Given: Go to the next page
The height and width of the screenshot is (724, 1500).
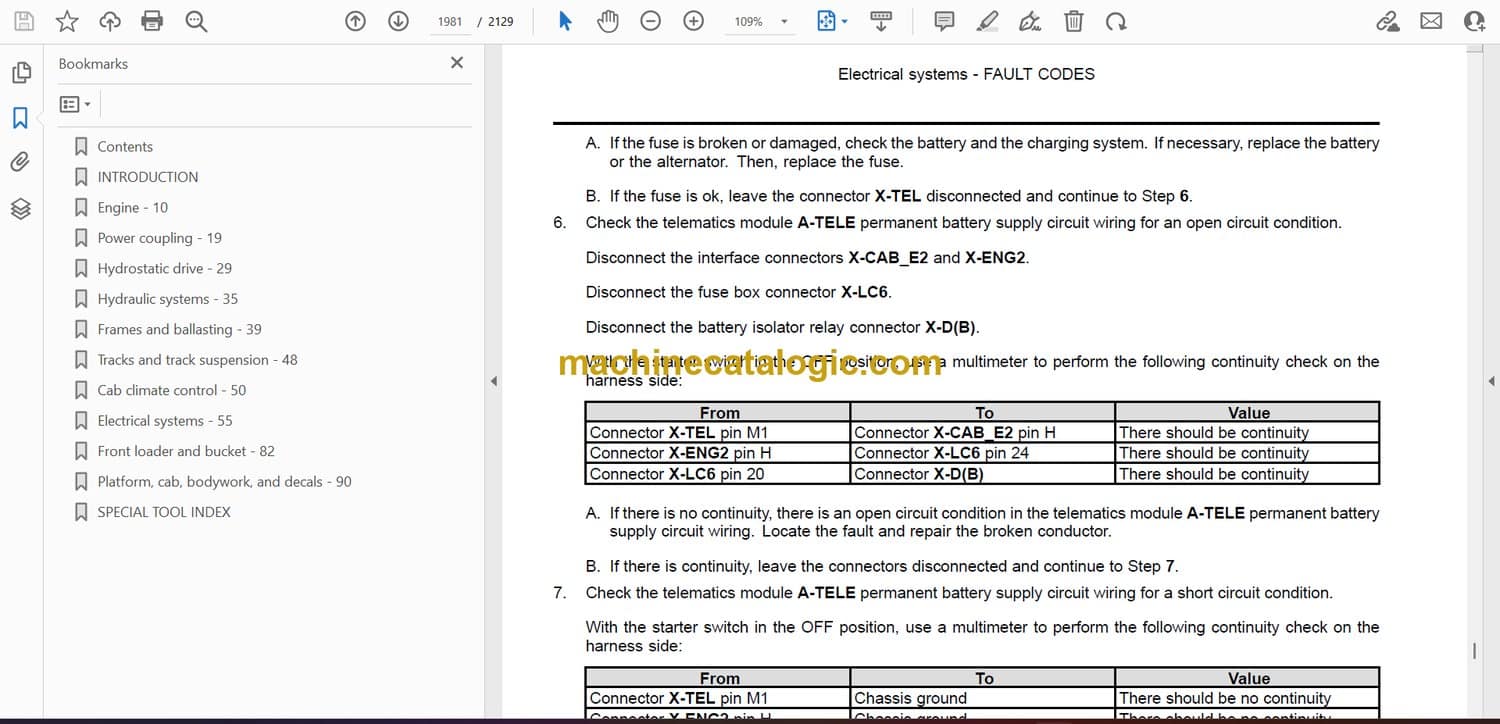Looking at the screenshot, I should [x=398, y=21].
